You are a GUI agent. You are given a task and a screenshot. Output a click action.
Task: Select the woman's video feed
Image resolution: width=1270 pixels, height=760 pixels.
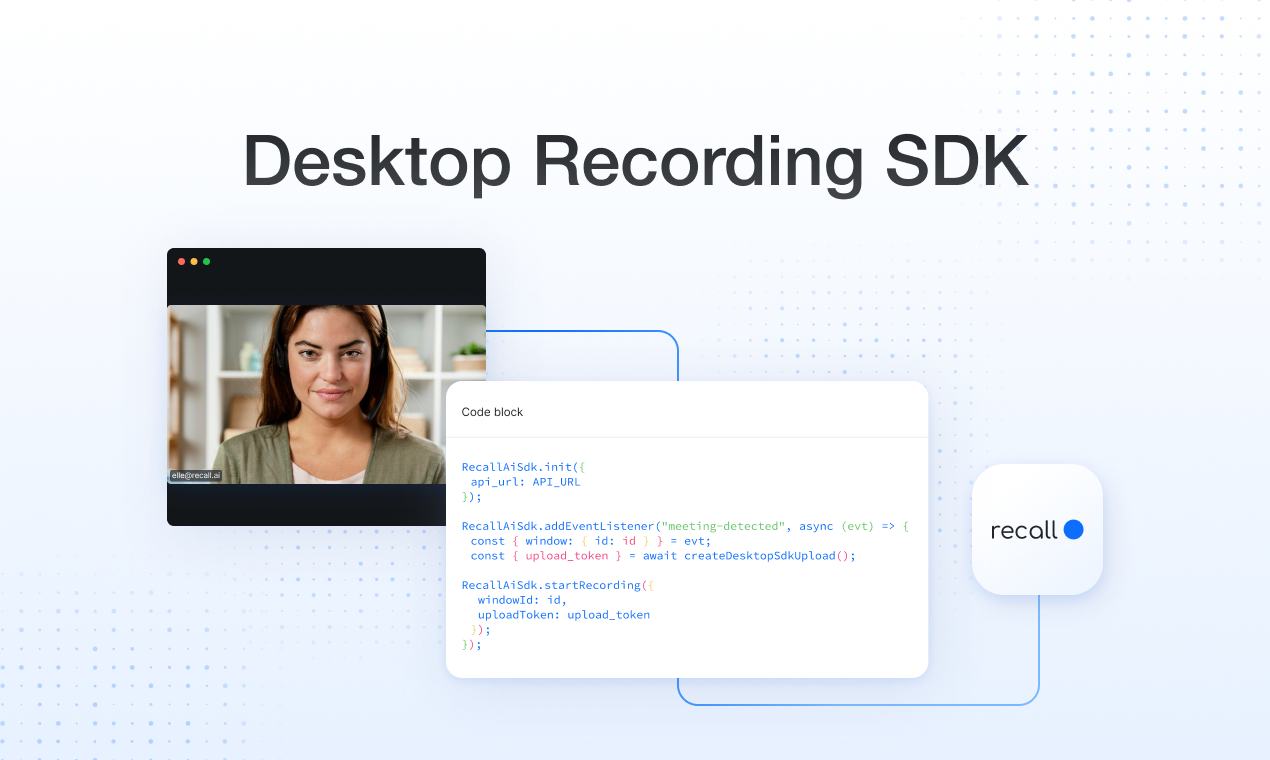(326, 394)
